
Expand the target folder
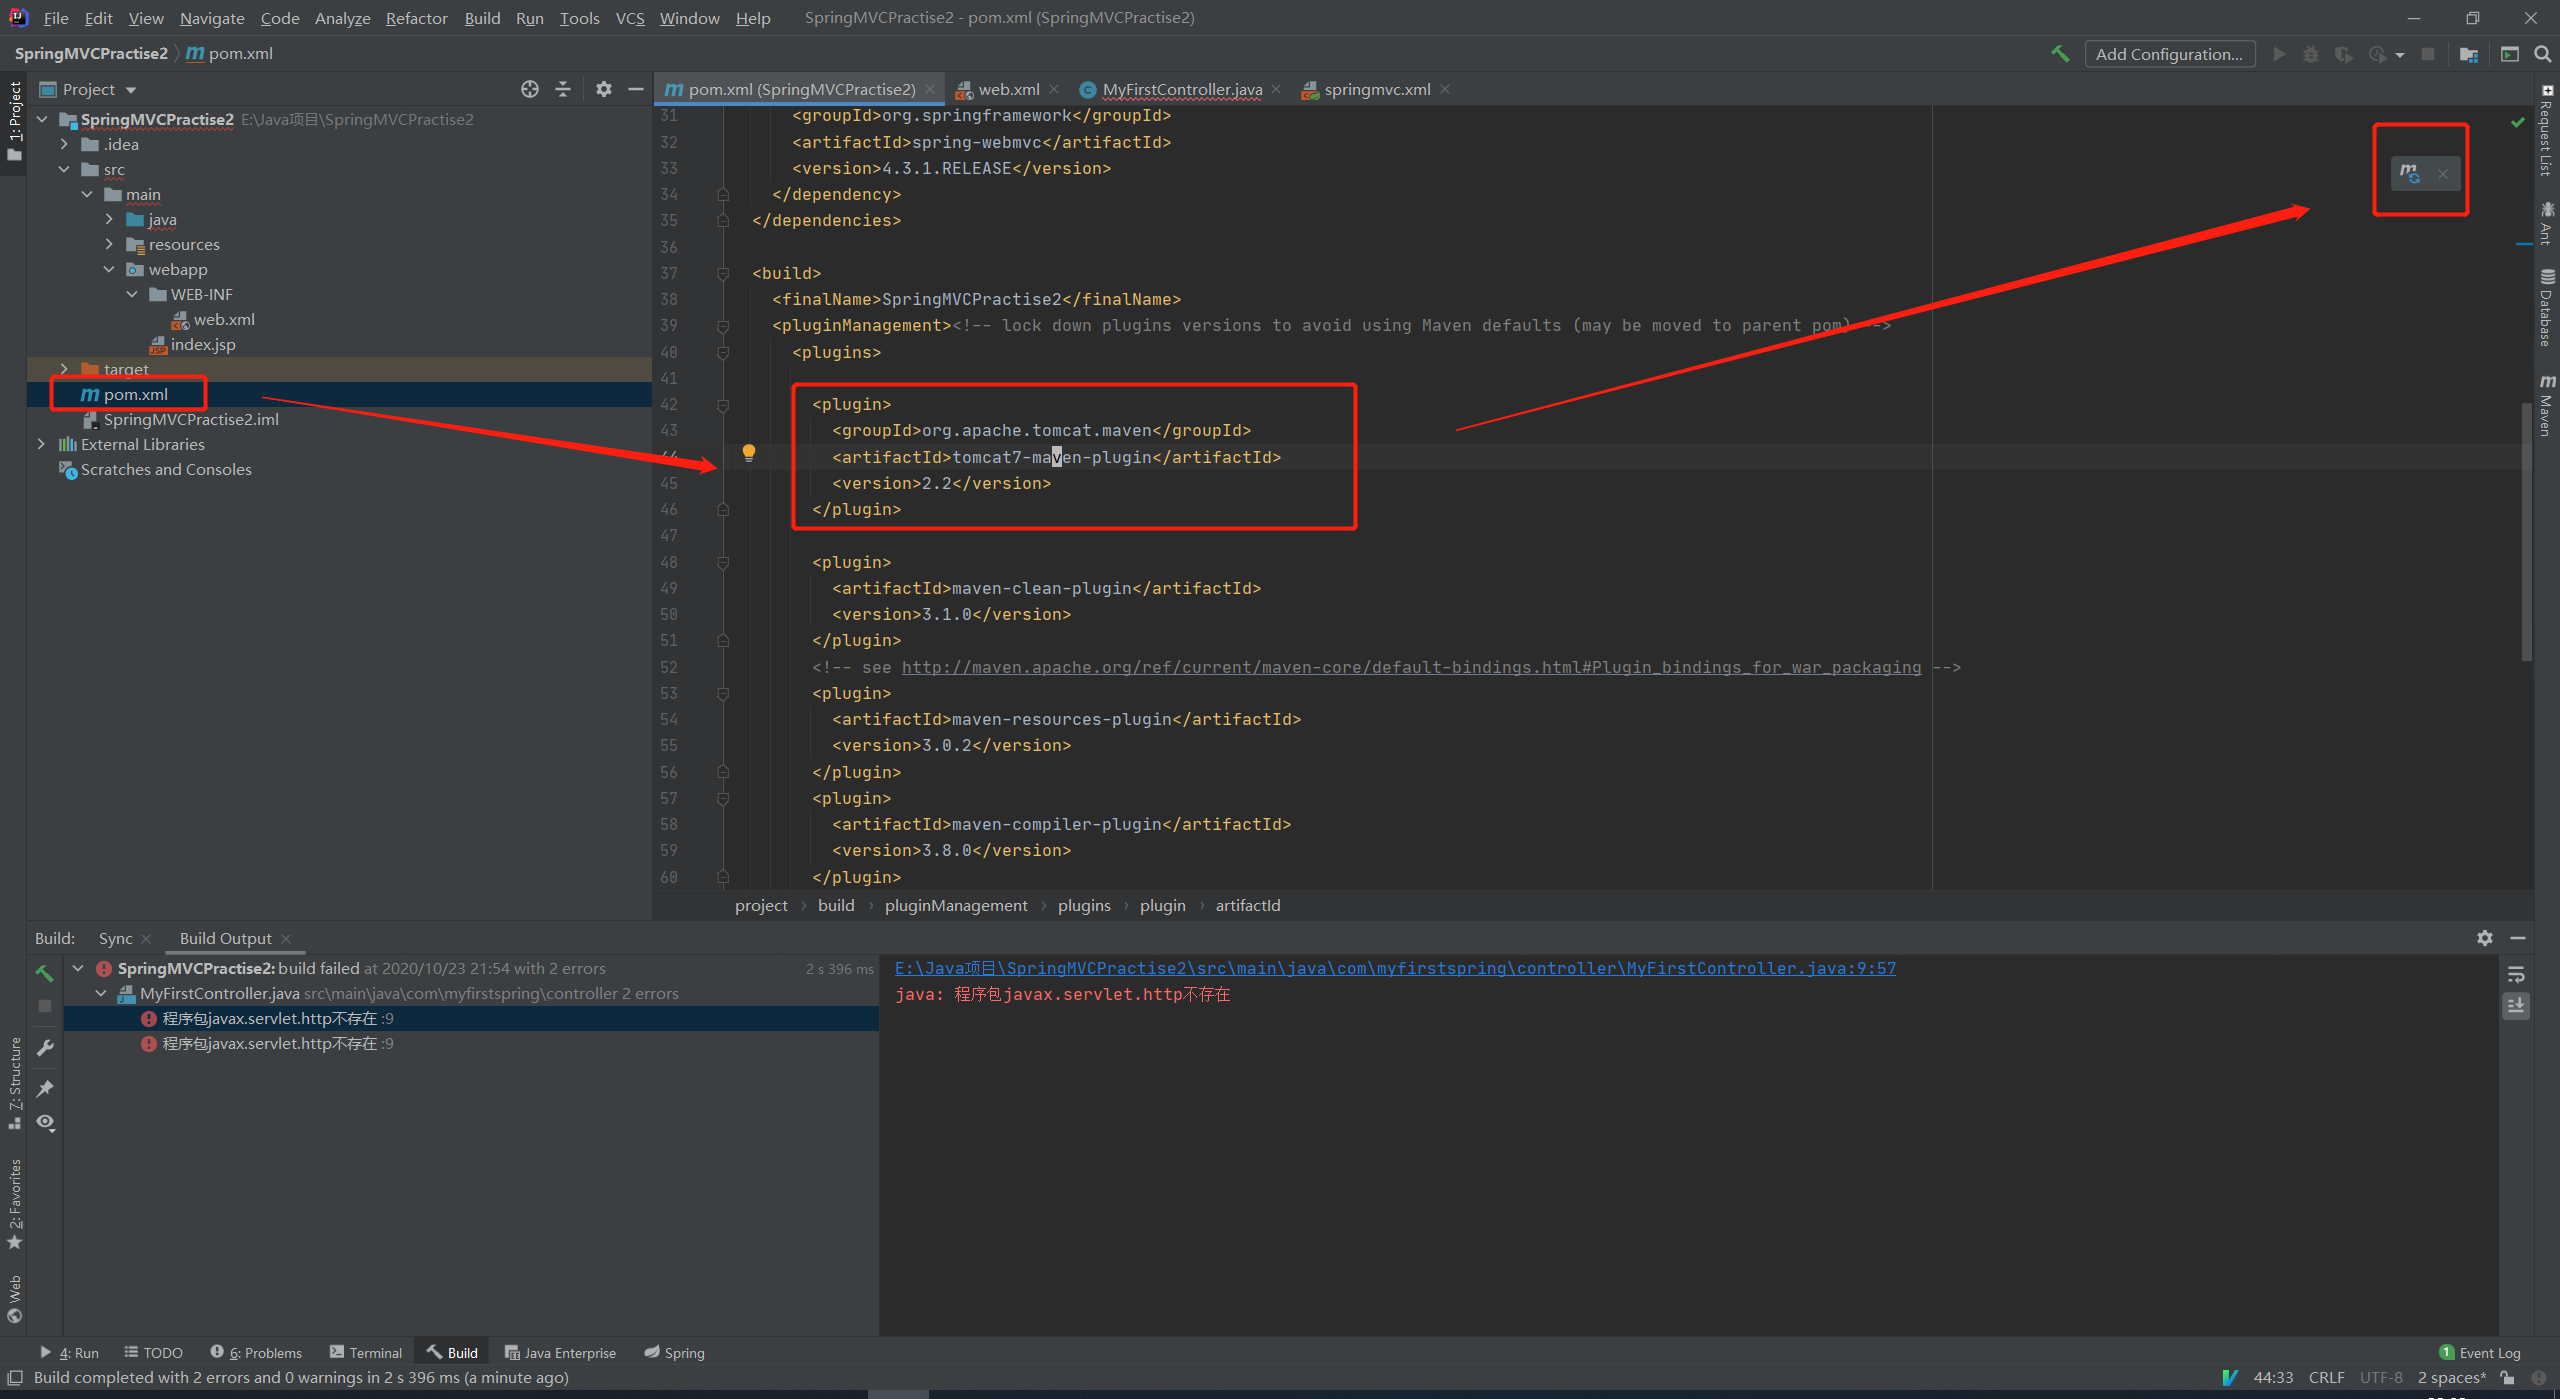pos(64,369)
